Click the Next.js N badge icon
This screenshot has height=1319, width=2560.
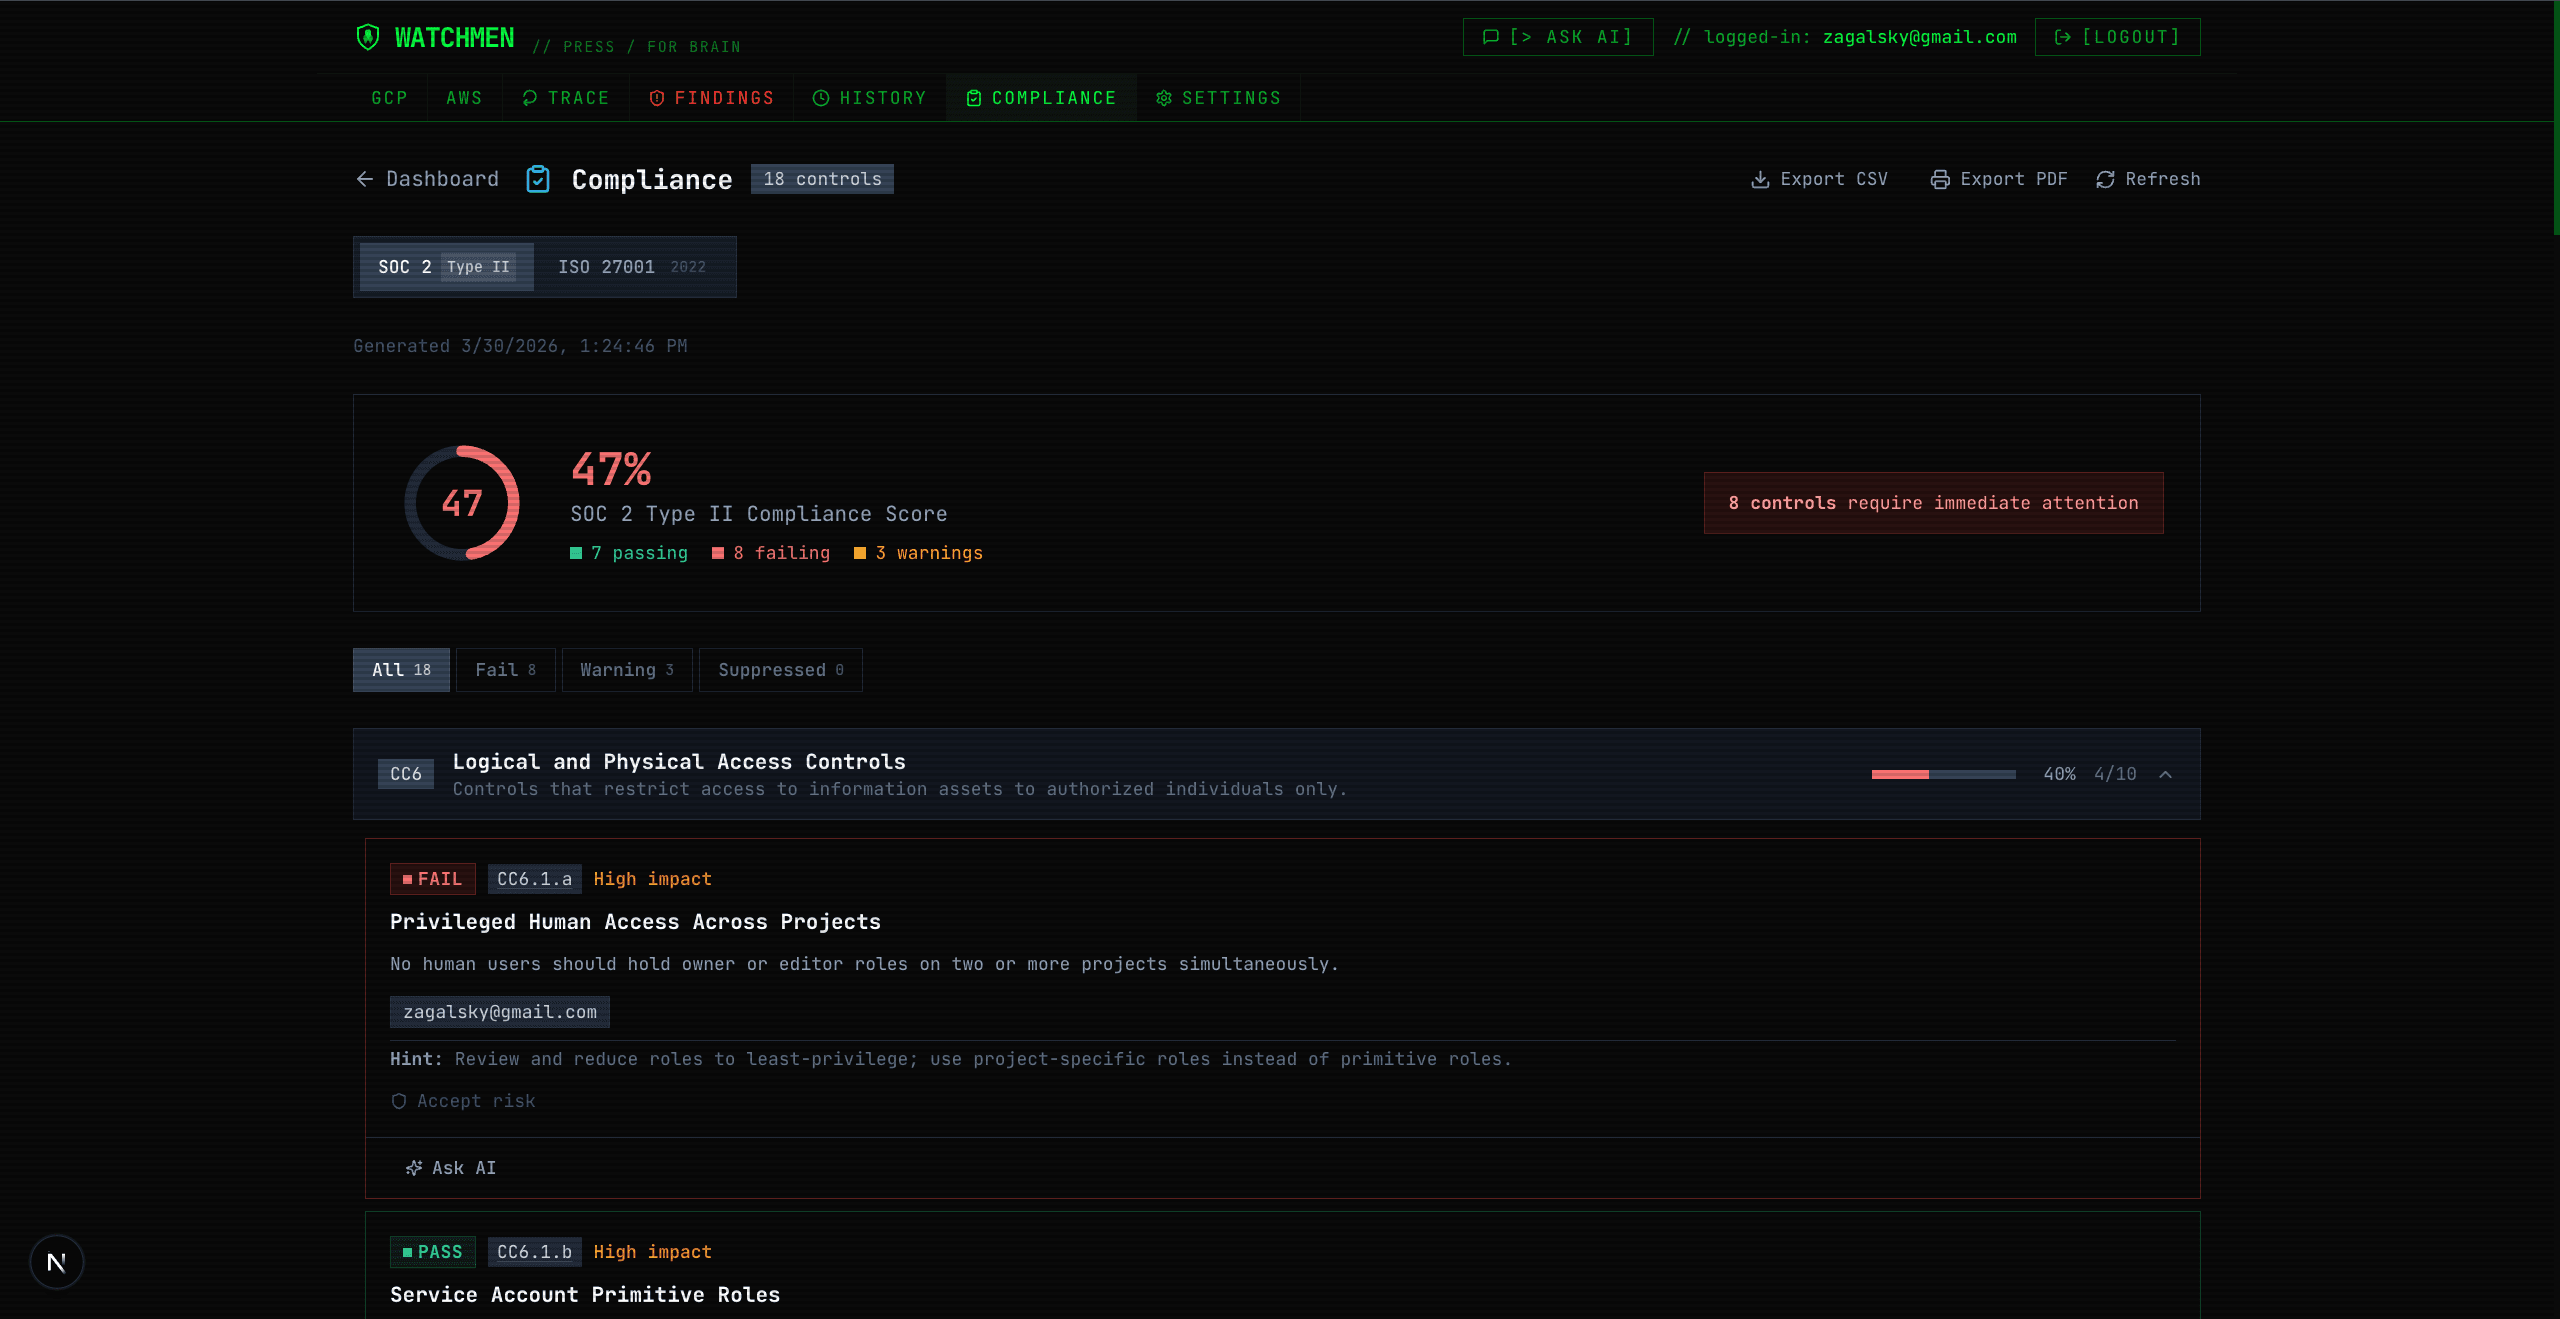point(57,1262)
